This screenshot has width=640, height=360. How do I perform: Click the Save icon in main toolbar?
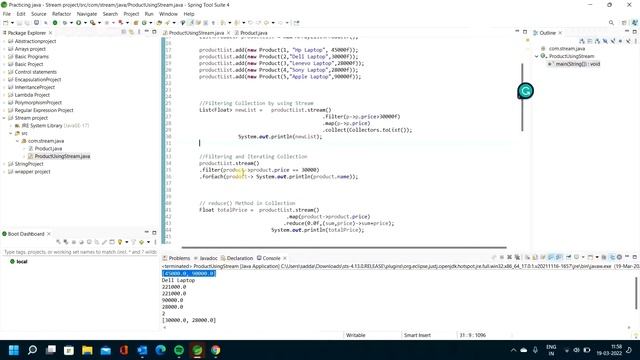point(20,23)
